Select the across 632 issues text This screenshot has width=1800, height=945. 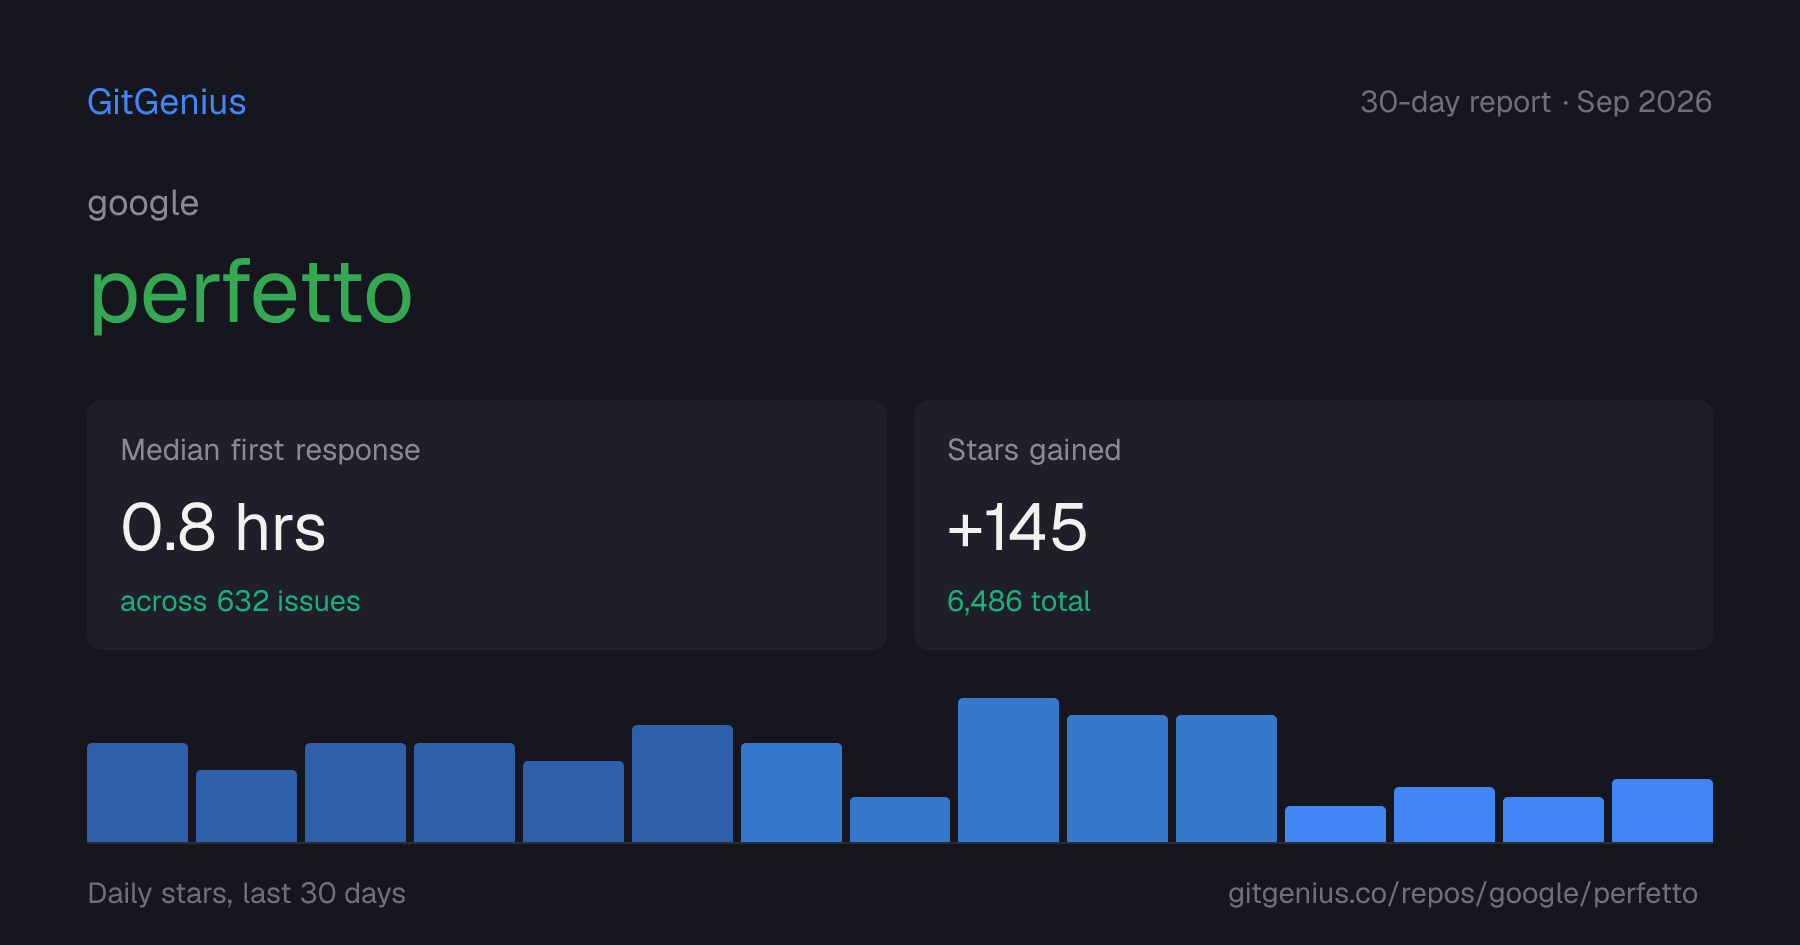pyautogui.click(x=240, y=601)
